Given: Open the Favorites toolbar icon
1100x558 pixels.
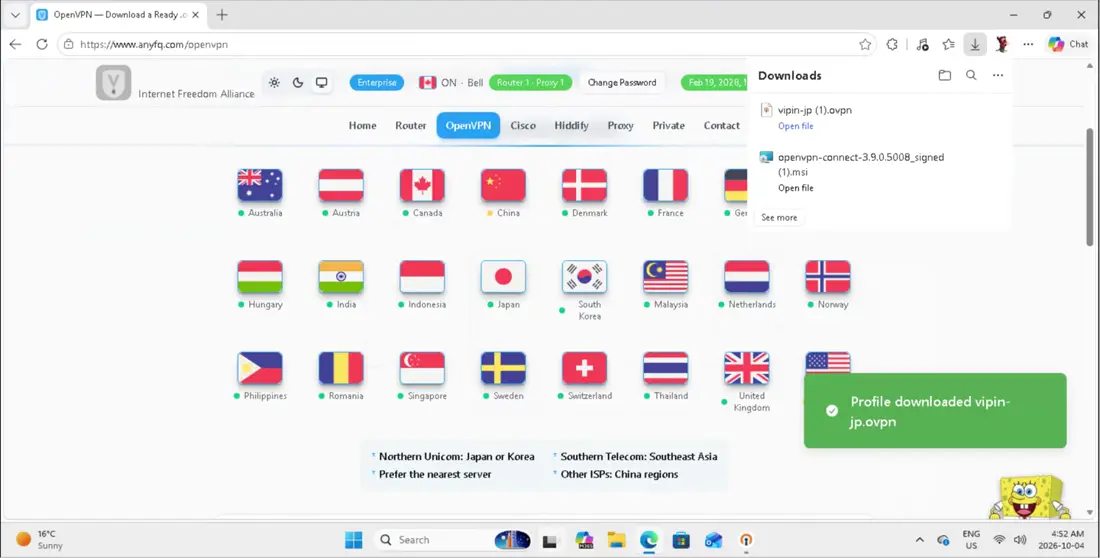Looking at the screenshot, I should [x=948, y=44].
